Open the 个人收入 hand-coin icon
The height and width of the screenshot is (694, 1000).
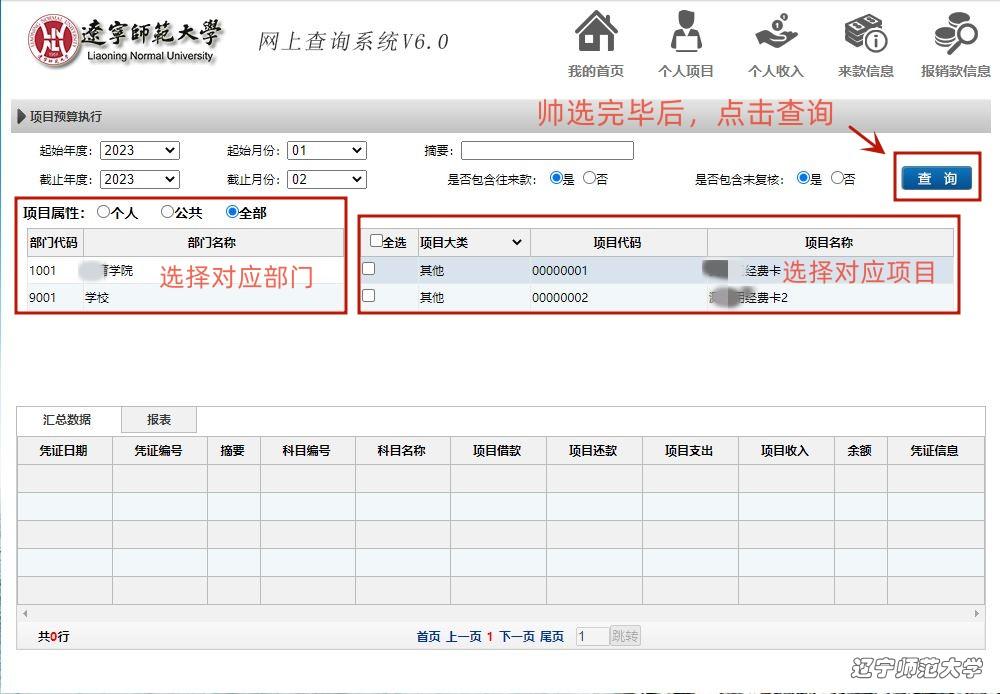point(775,33)
